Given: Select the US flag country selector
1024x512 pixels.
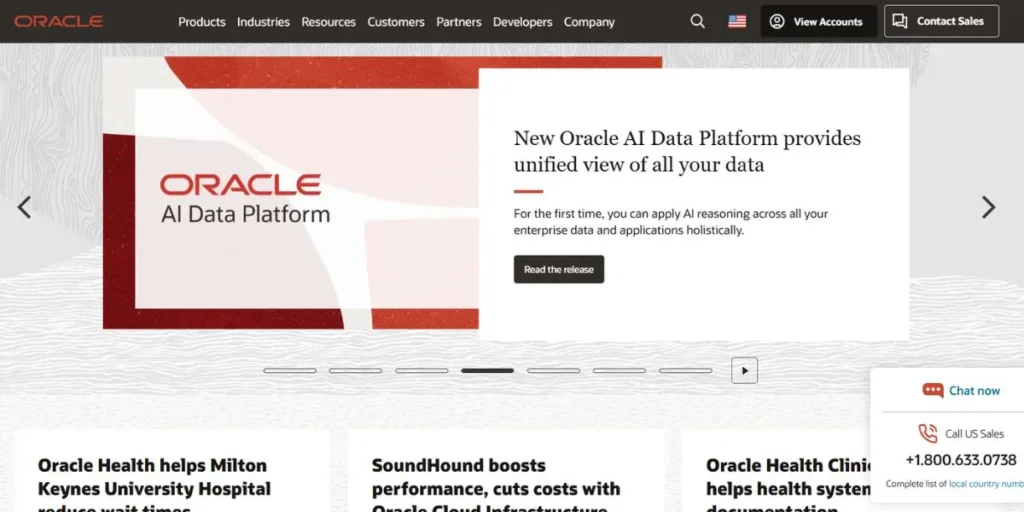Looking at the screenshot, I should tap(737, 22).
